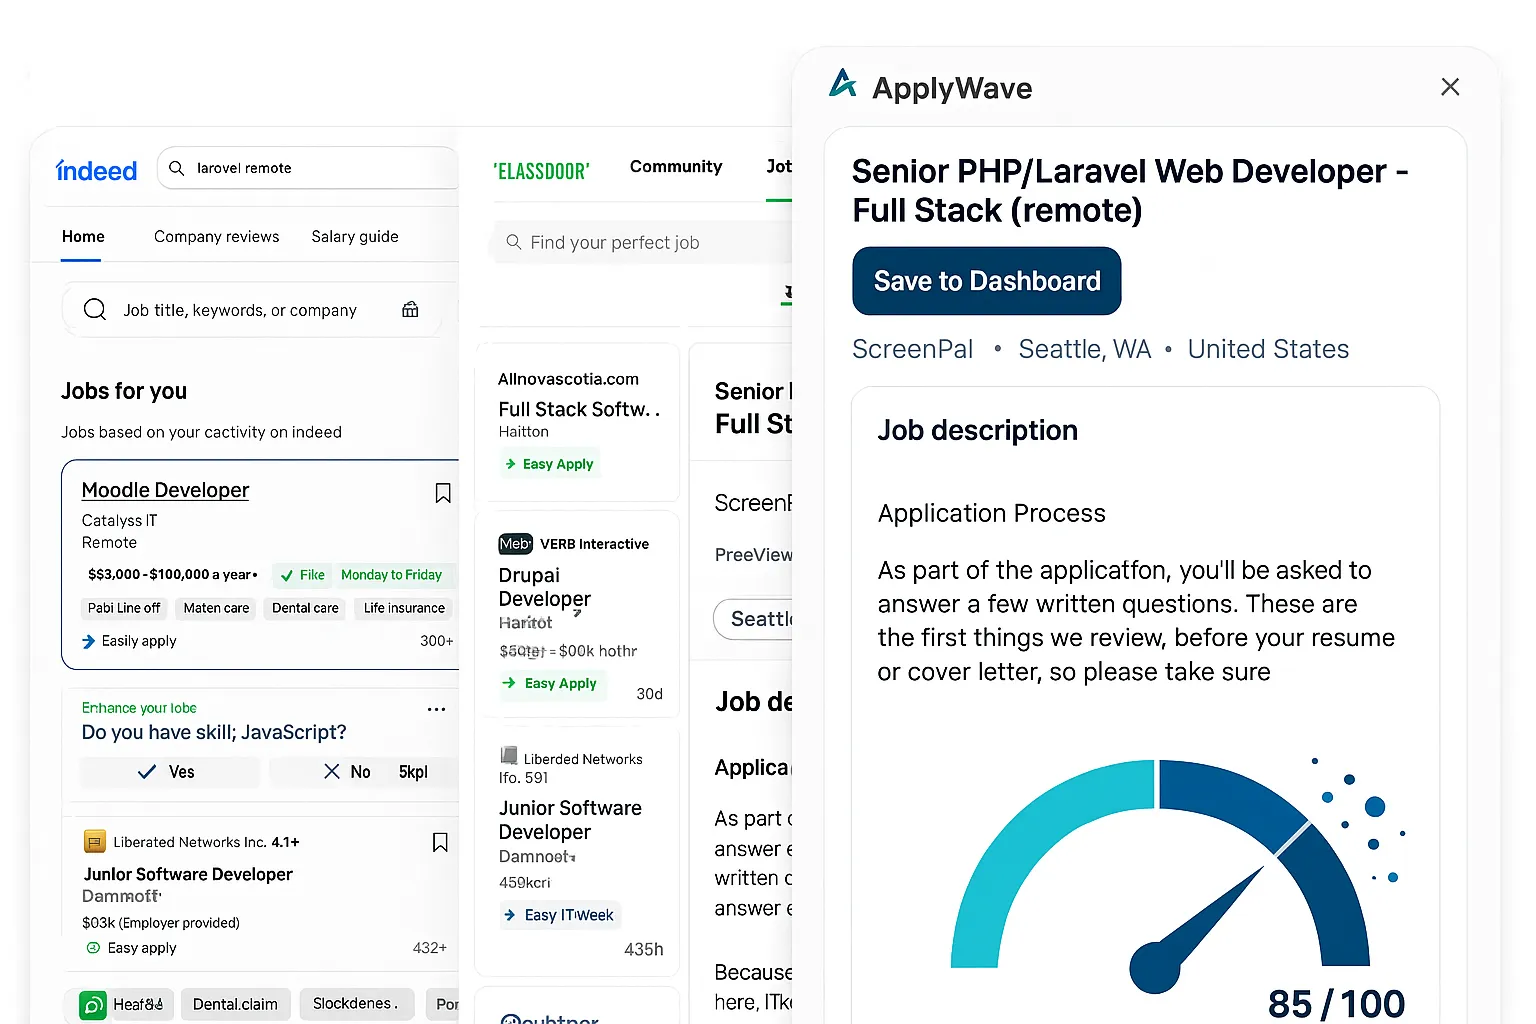Click the magnifier icon in the Glassdoor search bar

coord(513,242)
